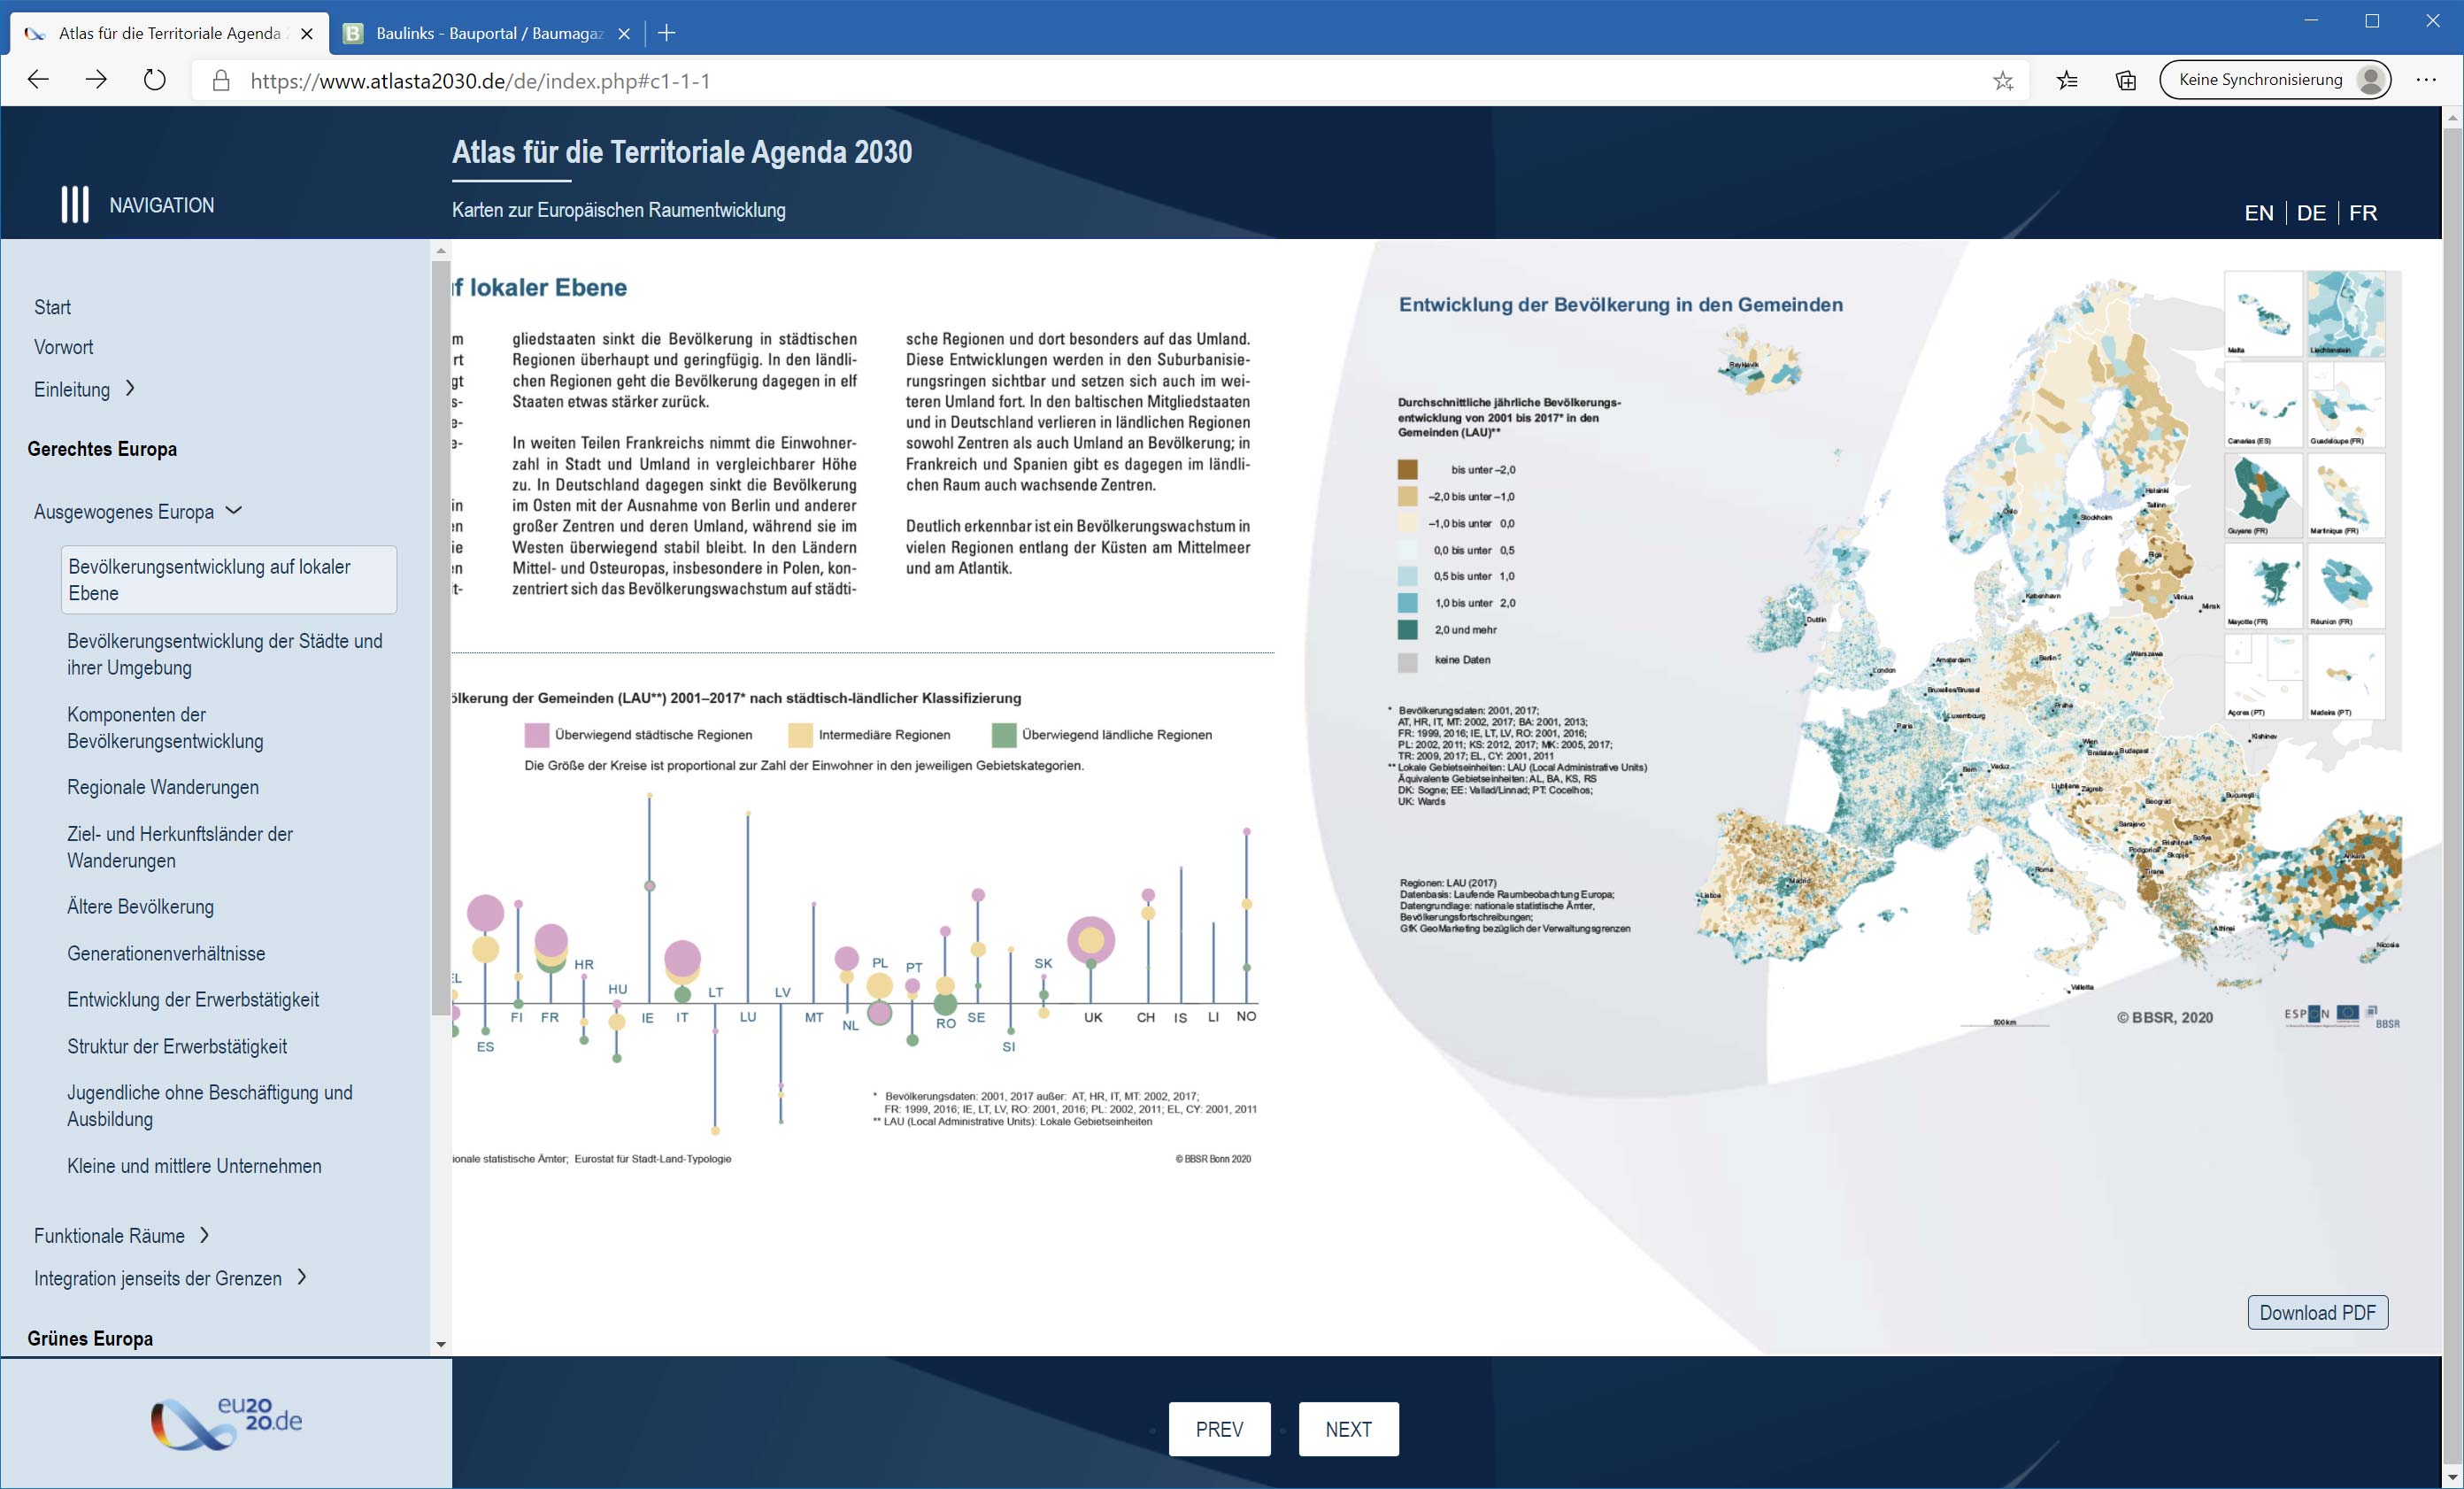Screen dimensions: 2464x1489
Task: Expand the Einleitung section chevron
Action: click(x=130, y=388)
